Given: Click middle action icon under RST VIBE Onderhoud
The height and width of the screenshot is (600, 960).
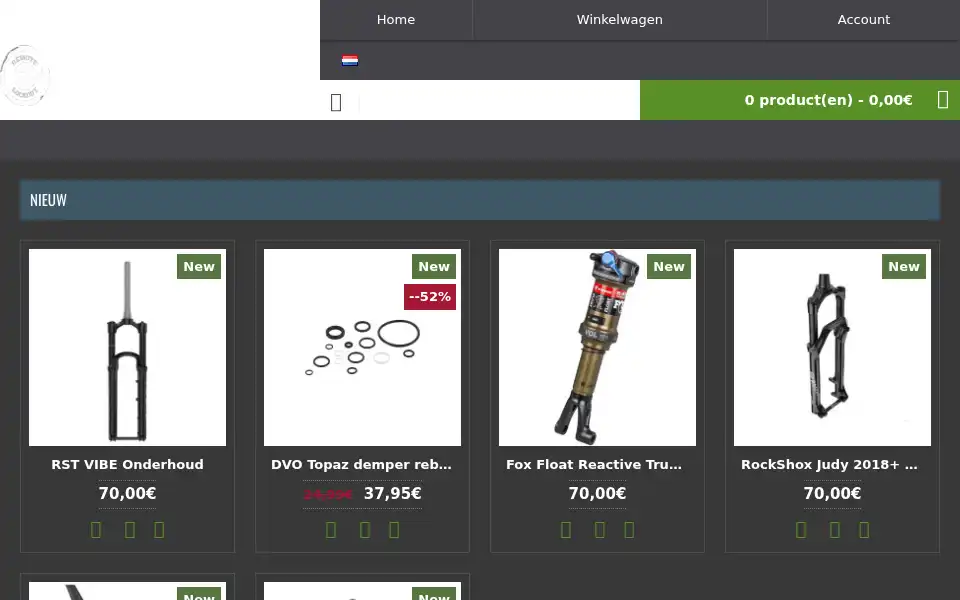Looking at the screenshot, I should coord(130,530).
